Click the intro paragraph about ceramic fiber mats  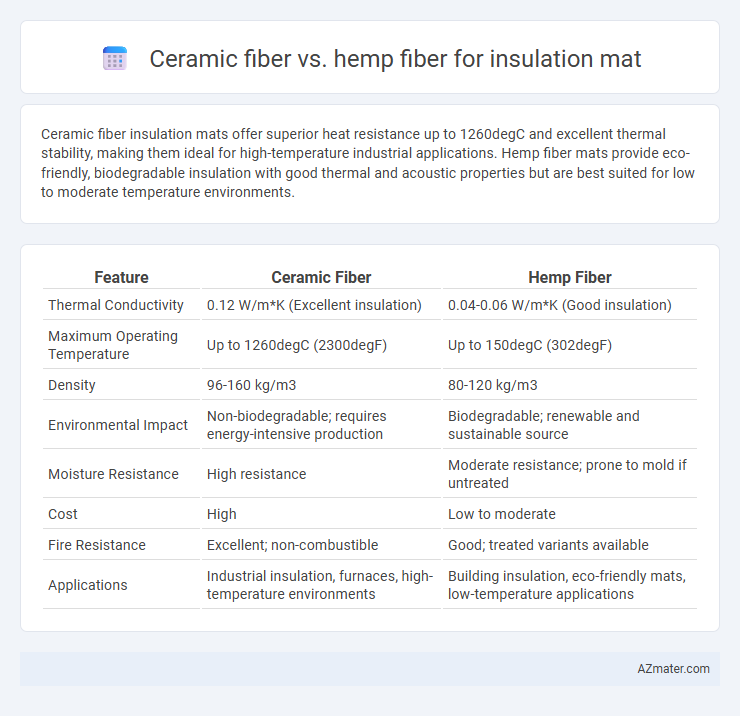(x=368, y=163)
